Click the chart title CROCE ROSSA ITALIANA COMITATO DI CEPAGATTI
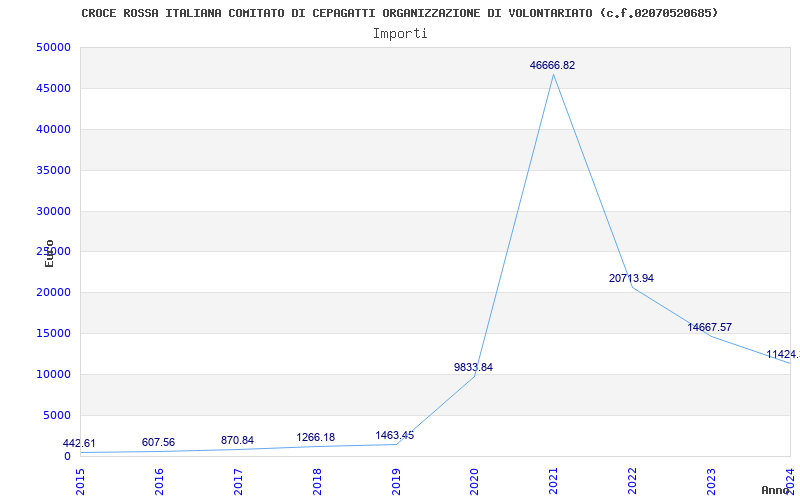The width and height of the screenshot is (800, 500). click(399, 13)
